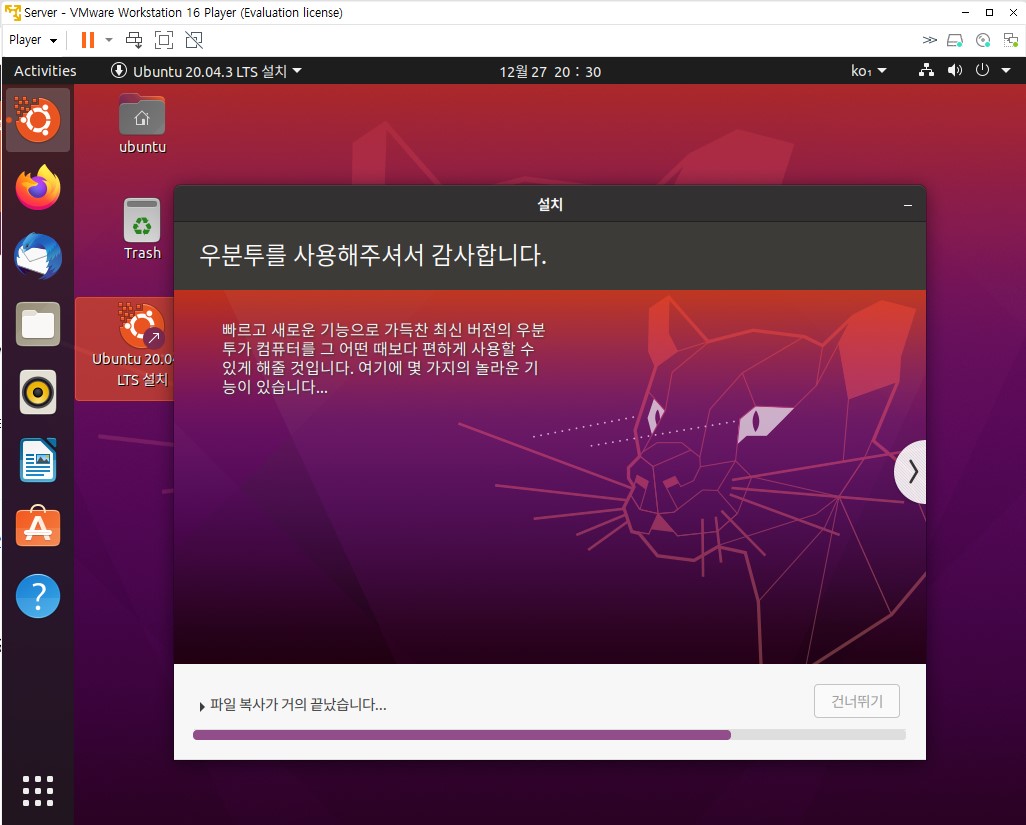Viewport: 1026px width, 825px height.
Task: Open Ubuntu Software from the dock
Action: click(x=38, y=527)
